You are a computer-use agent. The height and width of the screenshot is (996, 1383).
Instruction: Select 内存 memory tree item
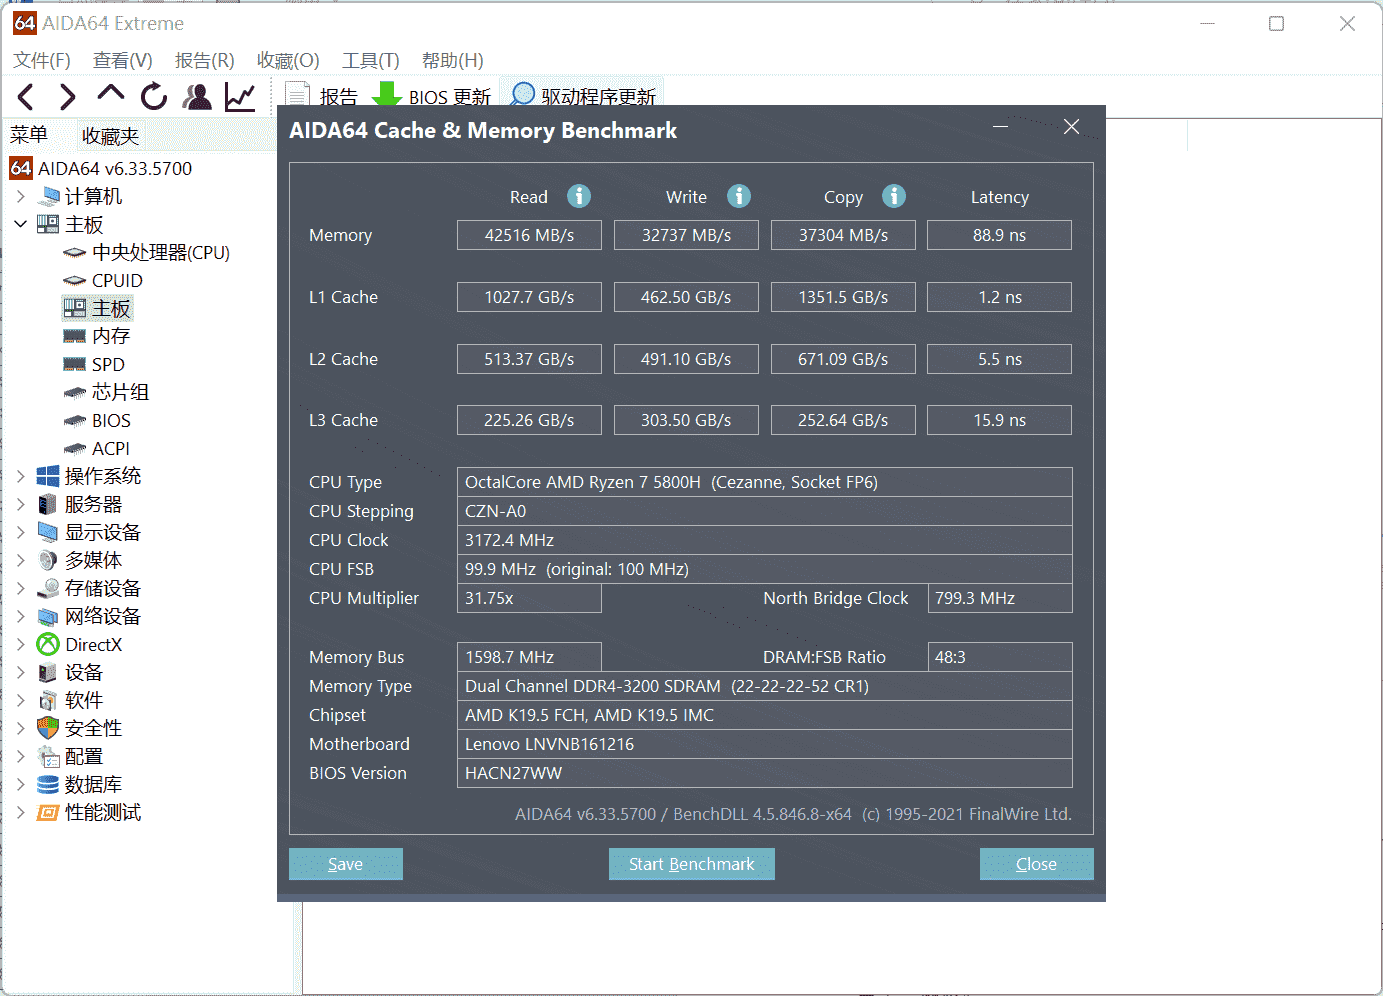(97, 336)
